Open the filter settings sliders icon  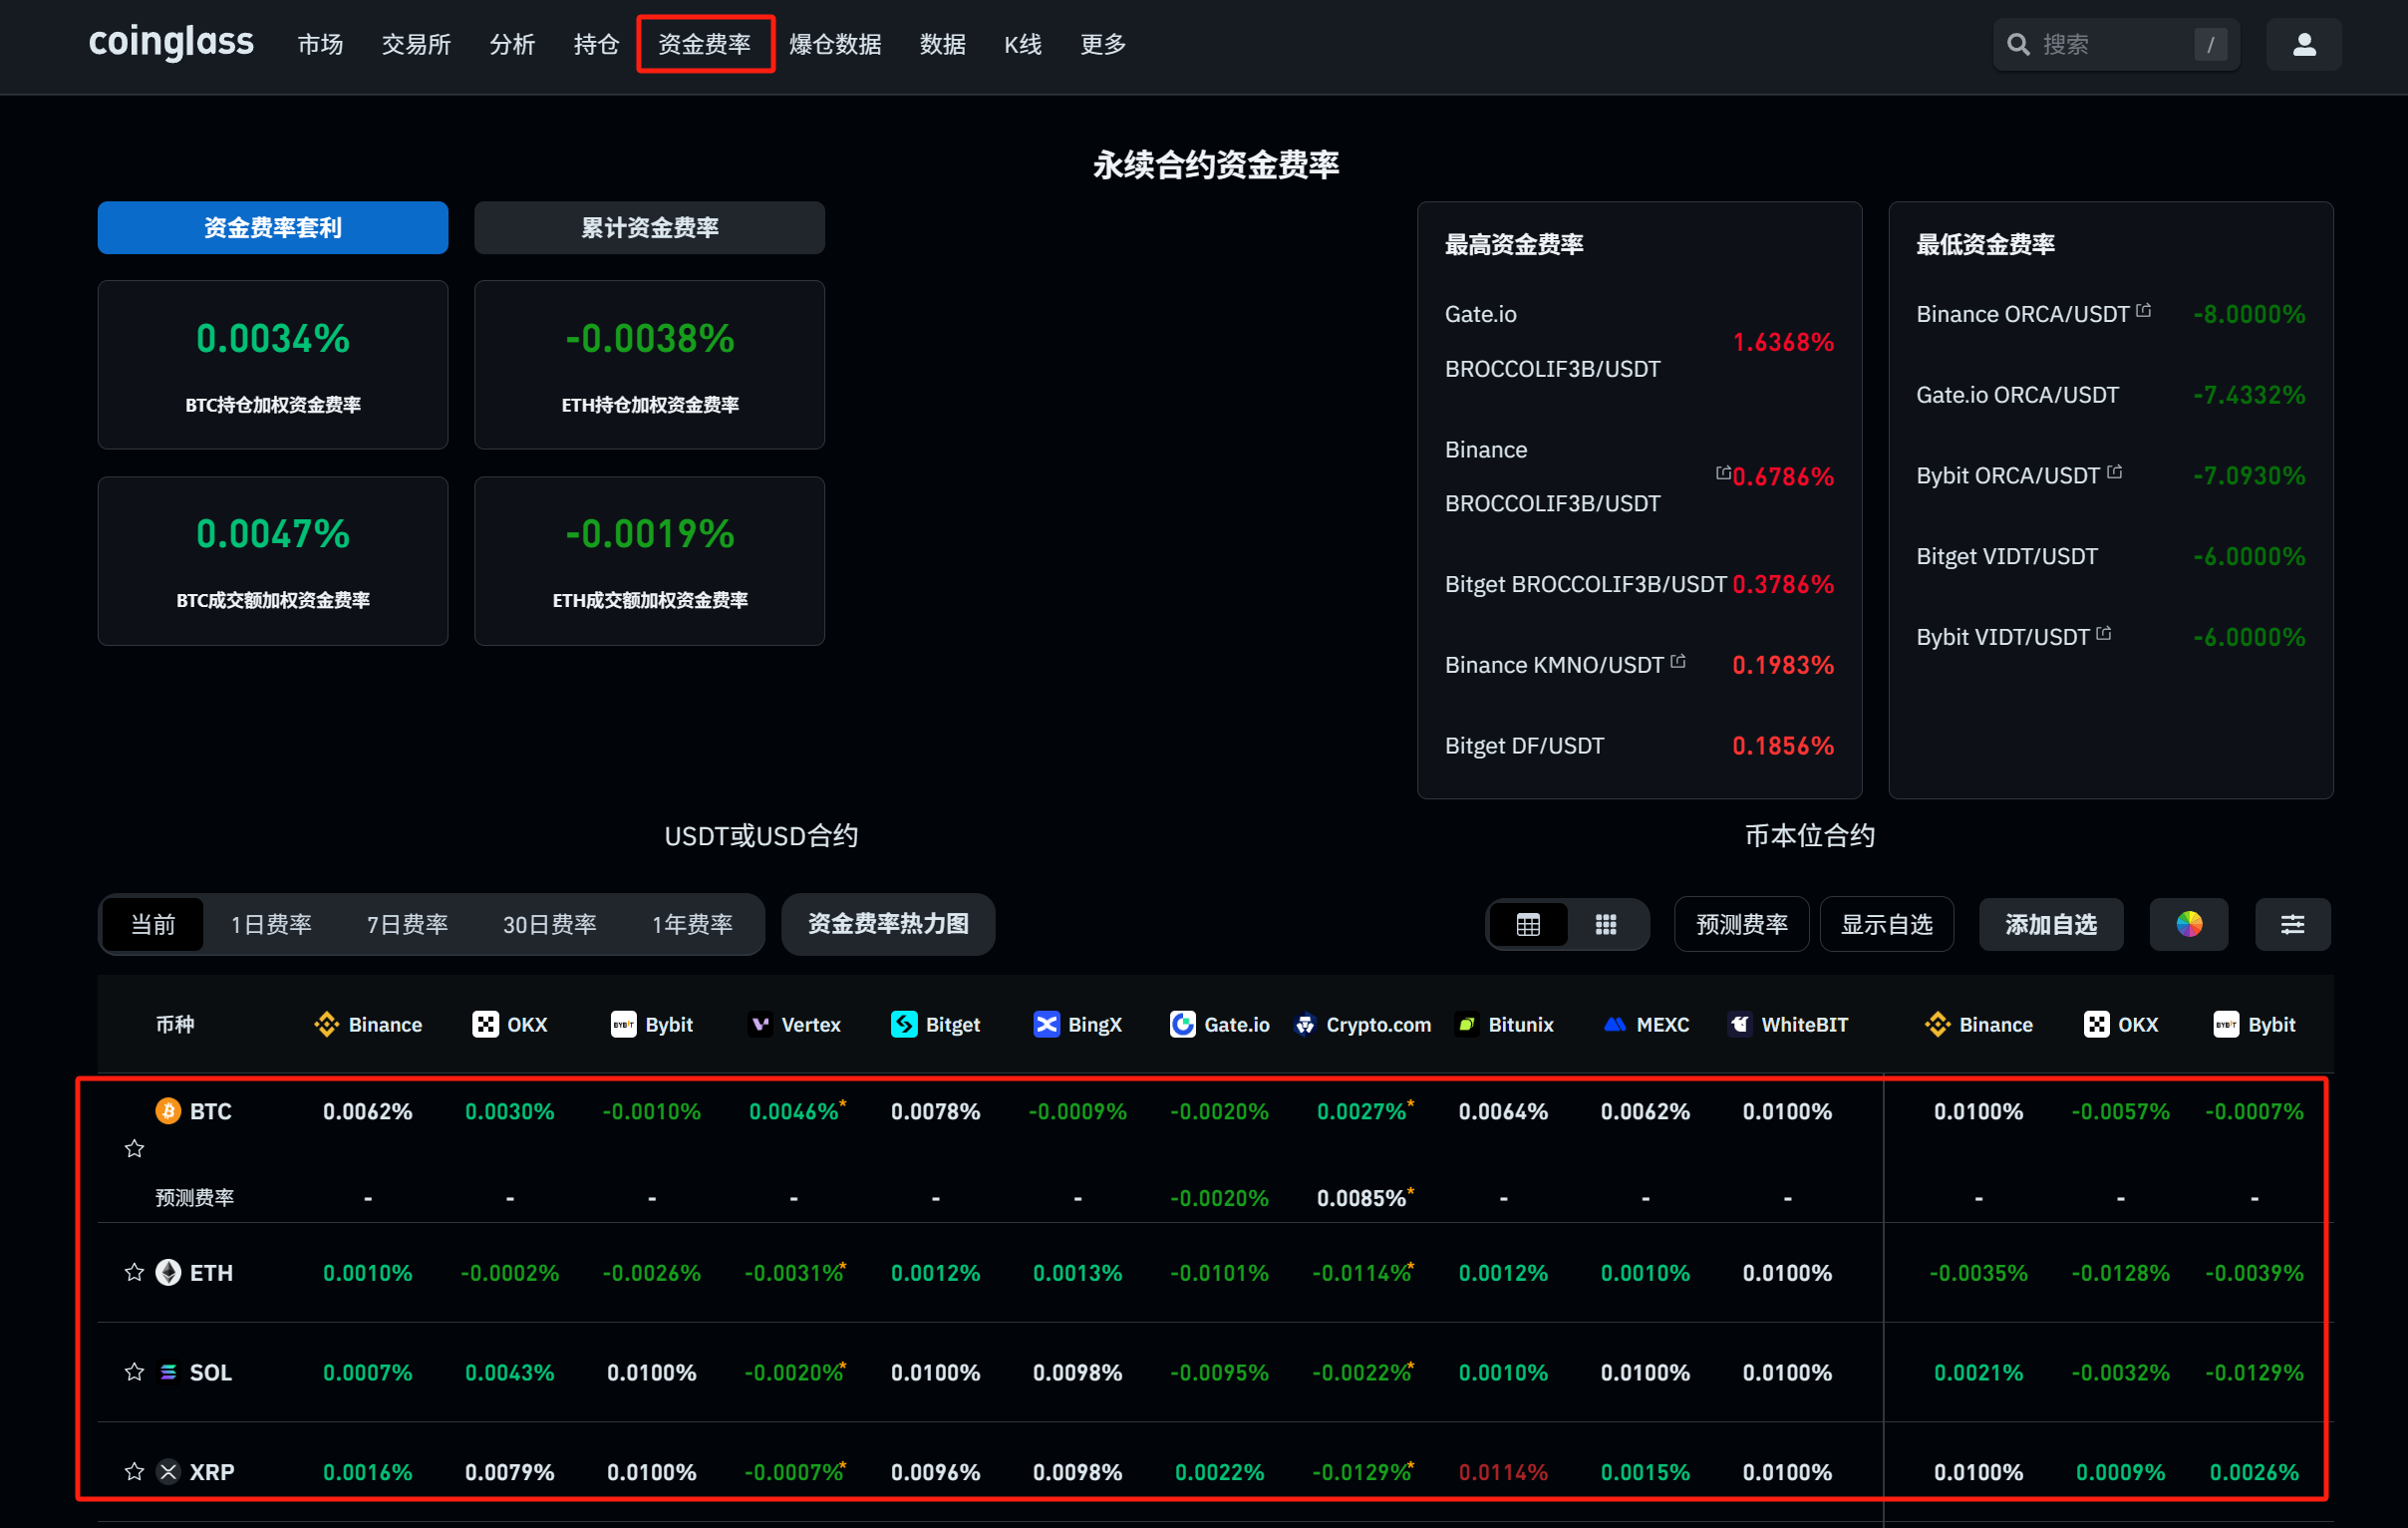pos(2292,924)
